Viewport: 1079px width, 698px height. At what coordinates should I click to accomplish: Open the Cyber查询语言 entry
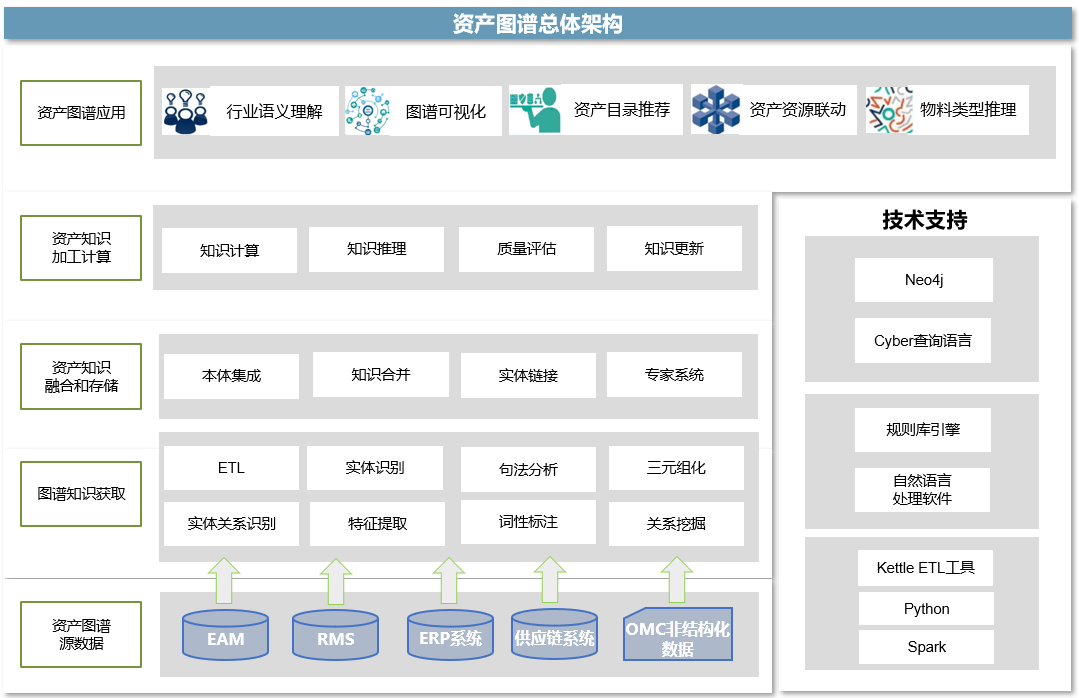pos(922,340)
